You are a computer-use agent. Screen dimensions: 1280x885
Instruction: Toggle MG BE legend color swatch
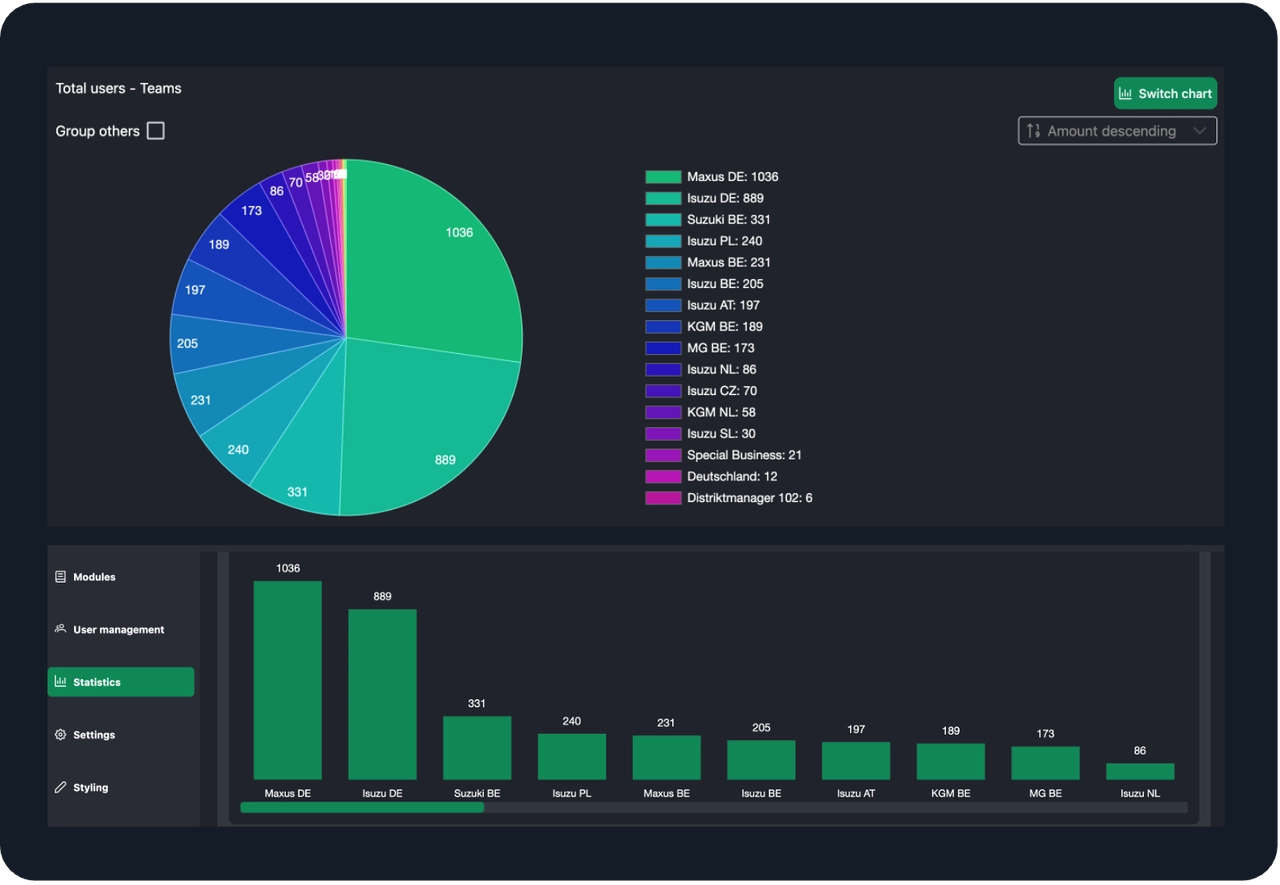pyautogui.click(x=663, y=348)
